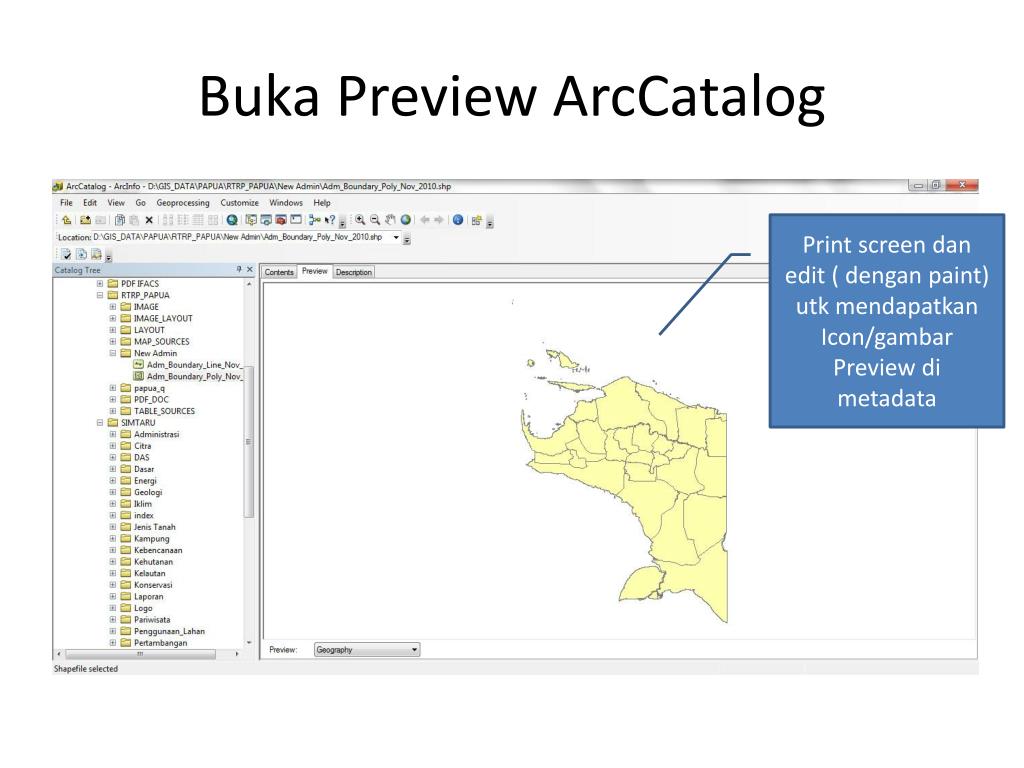Click the Go Back To Previous Extent arrow
Viewport: 1024px width, 768px height.
coord(424,220)
